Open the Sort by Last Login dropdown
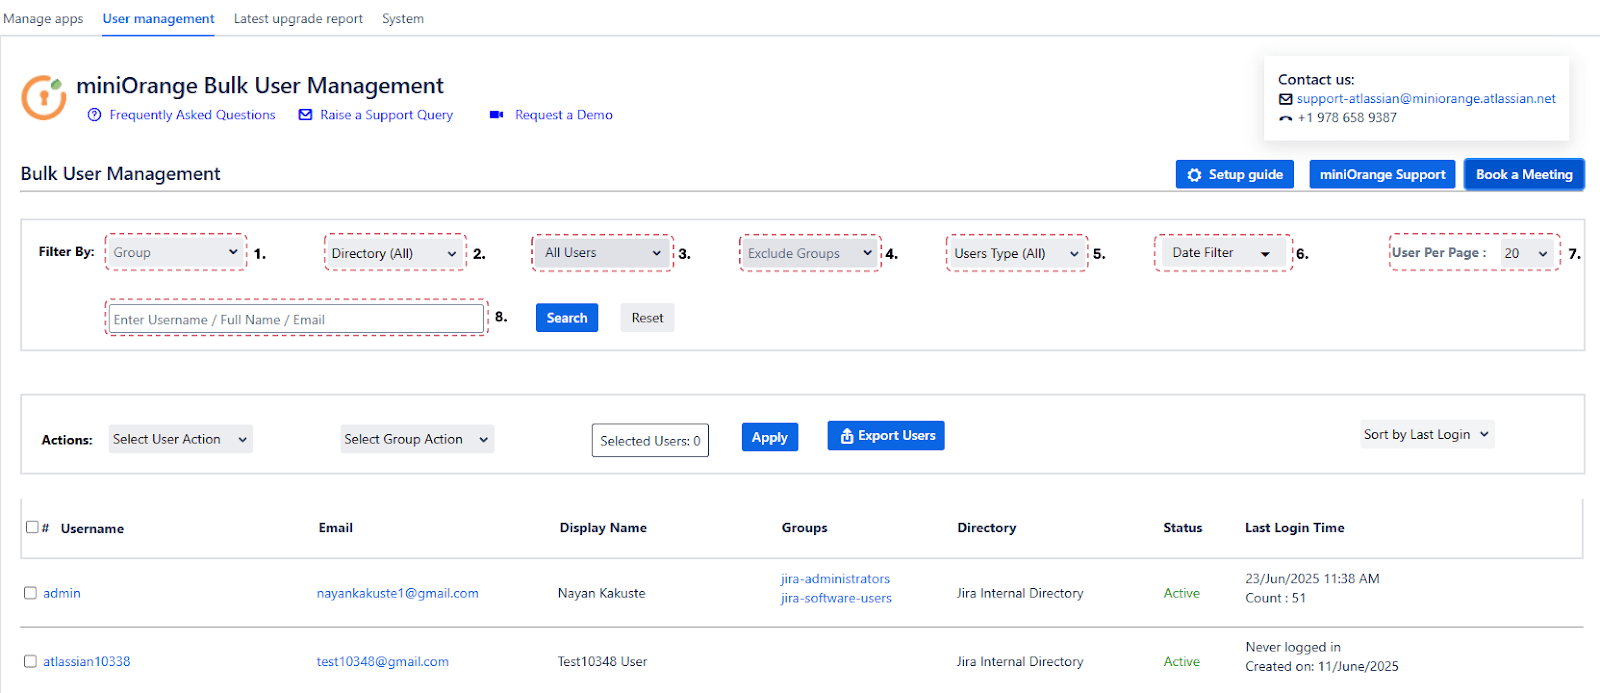The image size is (1600, 693). [1427, 434]
